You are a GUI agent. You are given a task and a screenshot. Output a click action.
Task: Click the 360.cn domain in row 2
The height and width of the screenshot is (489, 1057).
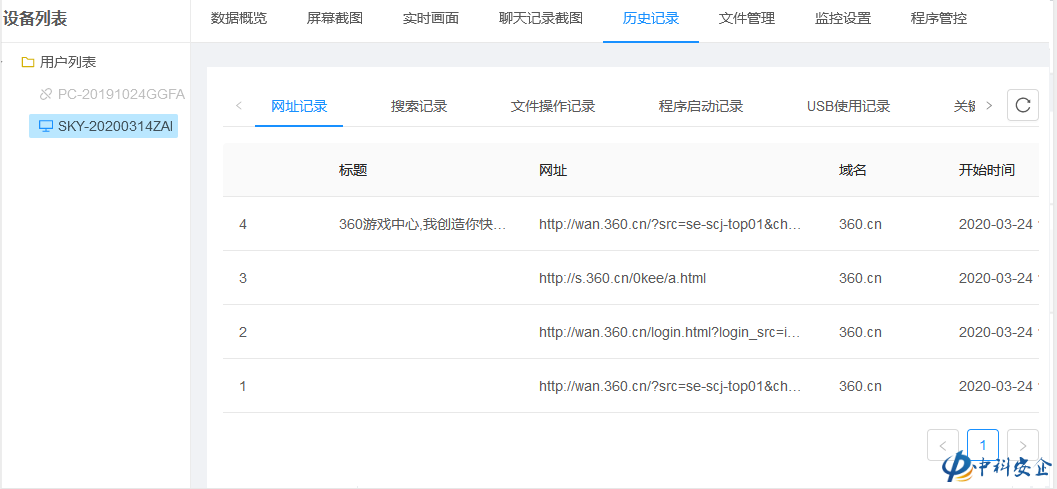860,332
